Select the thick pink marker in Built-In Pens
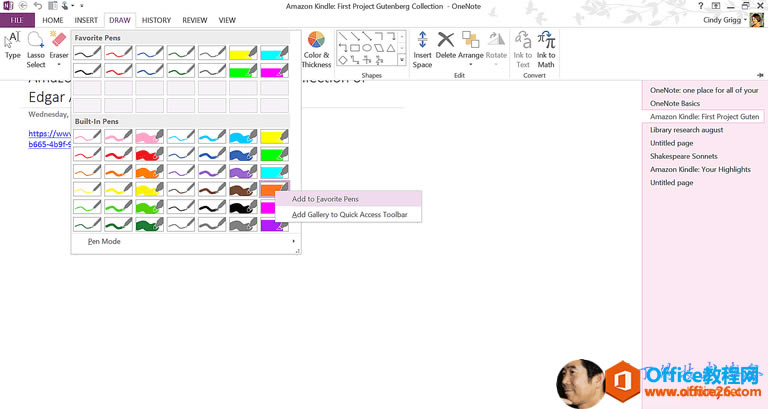Viewport: 768px width, 409px height. [x=149, y=137]
